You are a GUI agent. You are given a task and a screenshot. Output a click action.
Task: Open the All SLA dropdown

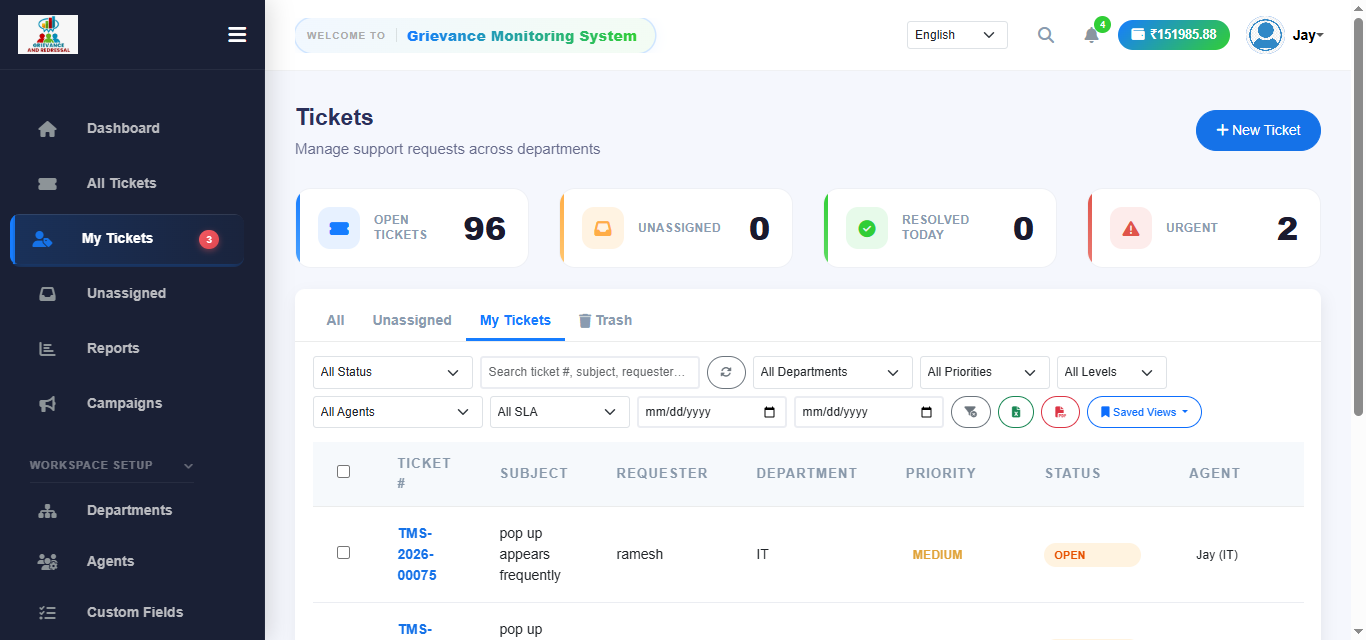(x=559, y=412)
